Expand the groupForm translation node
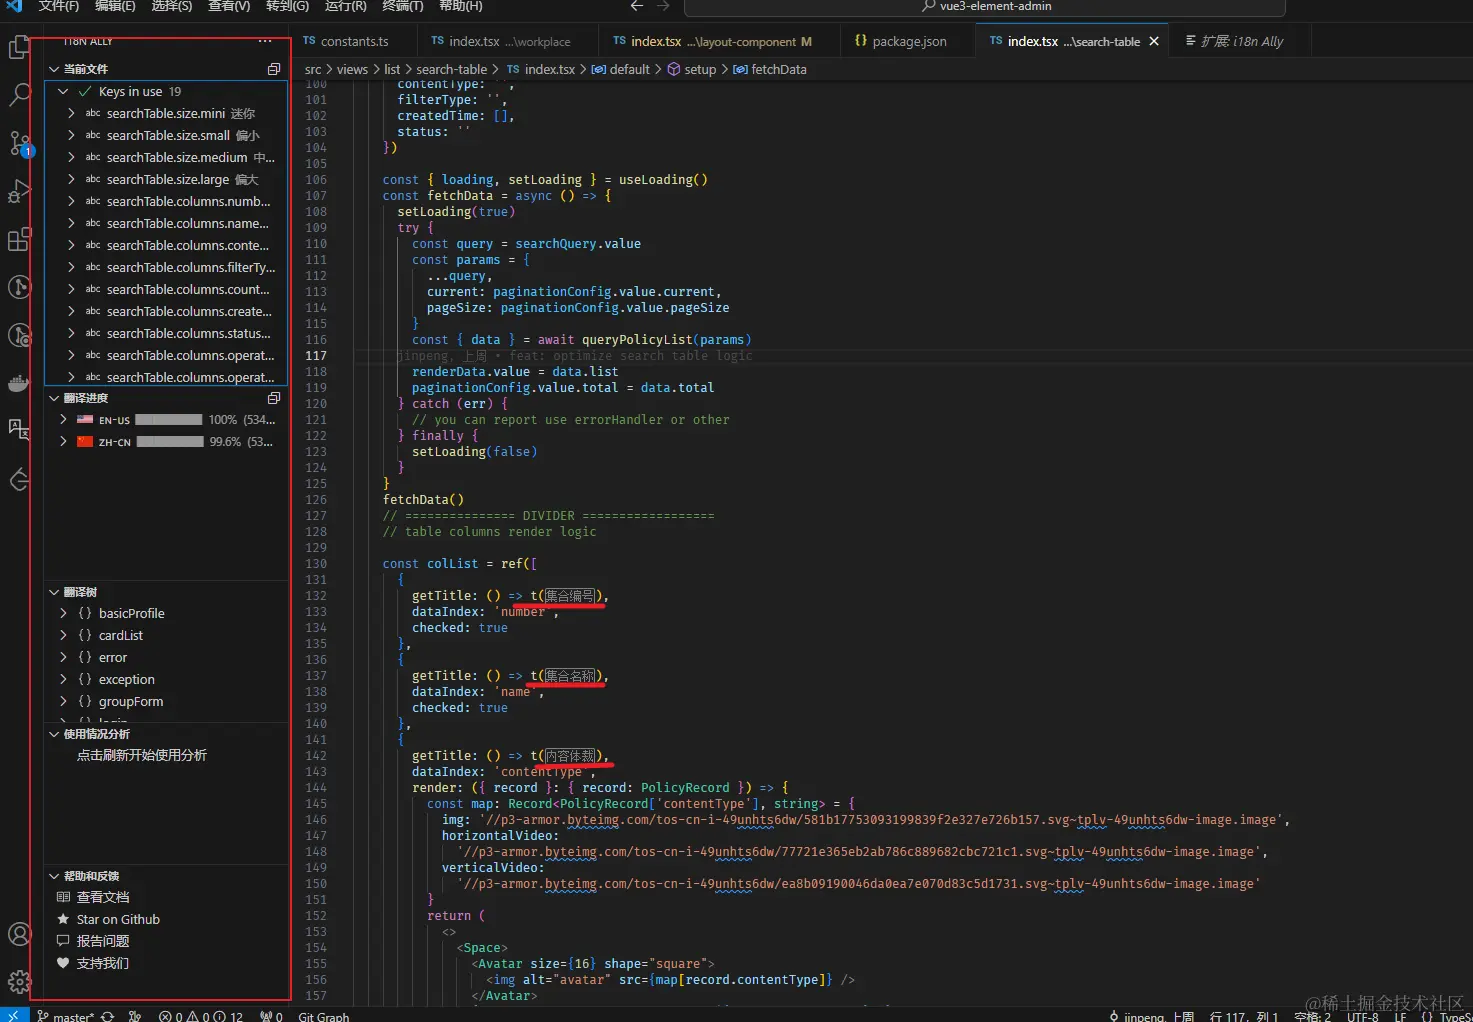The image size is (1473, 1022). coord(63,701)
